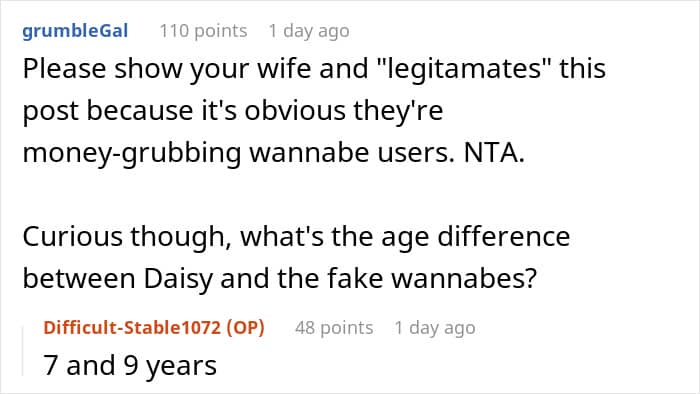
Task: Open grumbleGal's comment "1 day ago" timestamp
Action: (309, 31)
